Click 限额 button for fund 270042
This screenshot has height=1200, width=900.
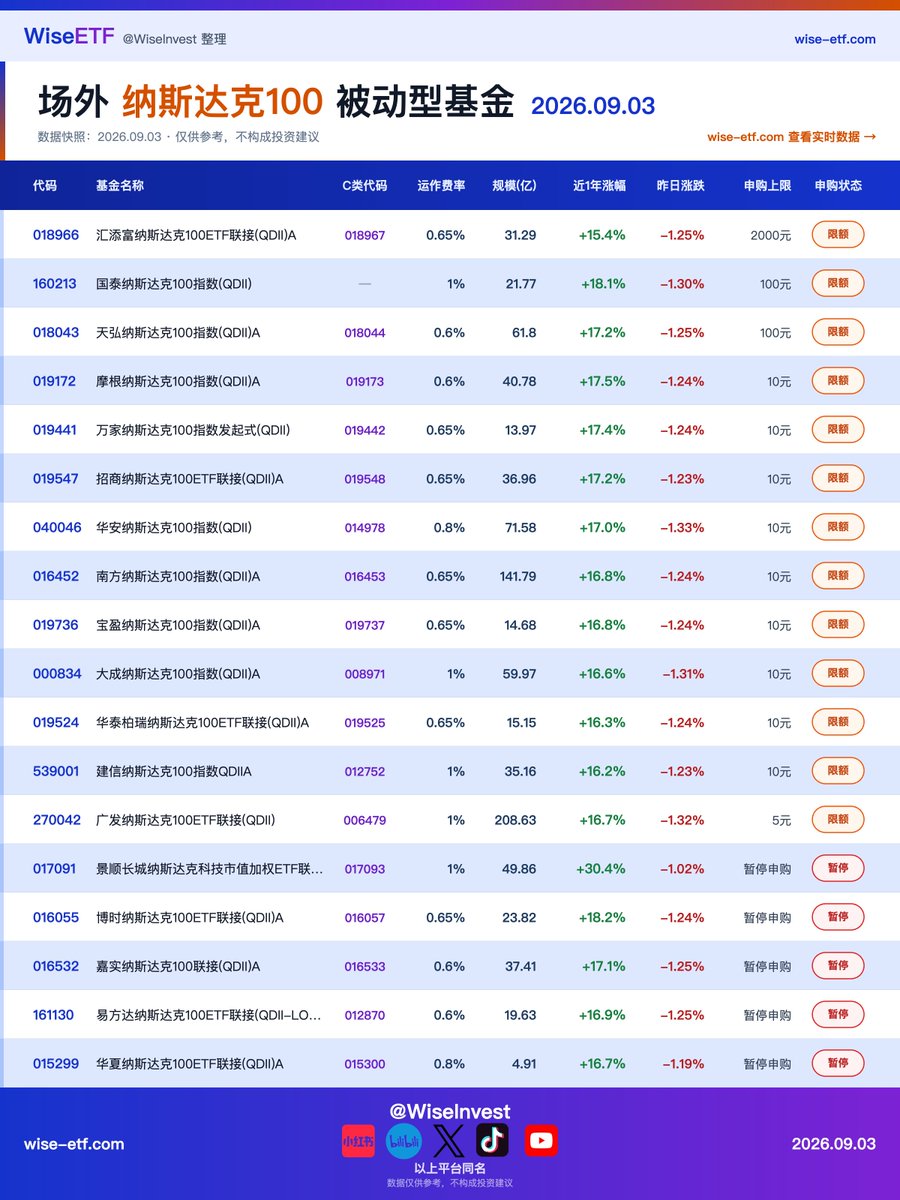pyautogui.click(x=838, y=820)
